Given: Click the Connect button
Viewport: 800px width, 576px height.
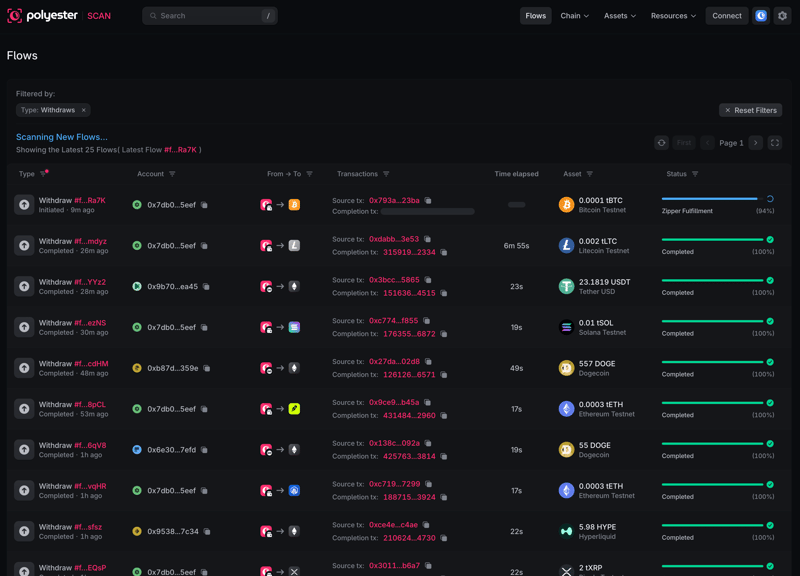Looking at the screenshot, I should point(727,16).
